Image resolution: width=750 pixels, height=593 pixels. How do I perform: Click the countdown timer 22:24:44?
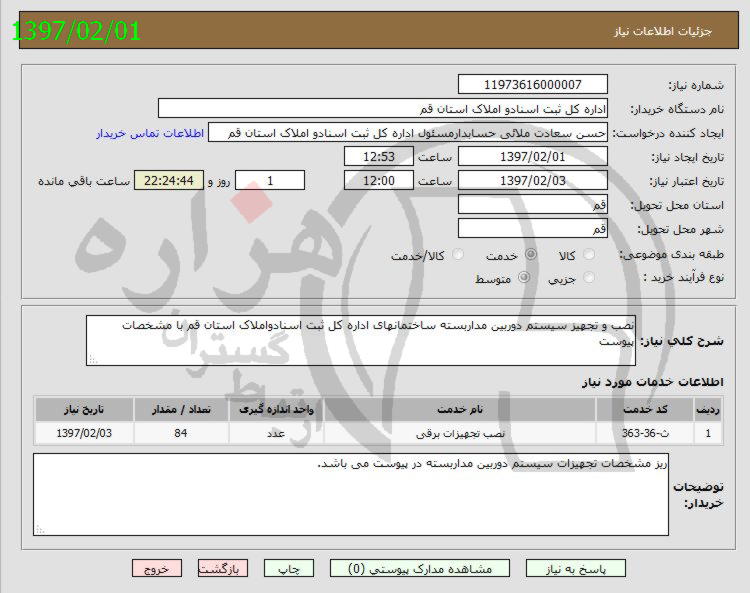click(169, 180)
